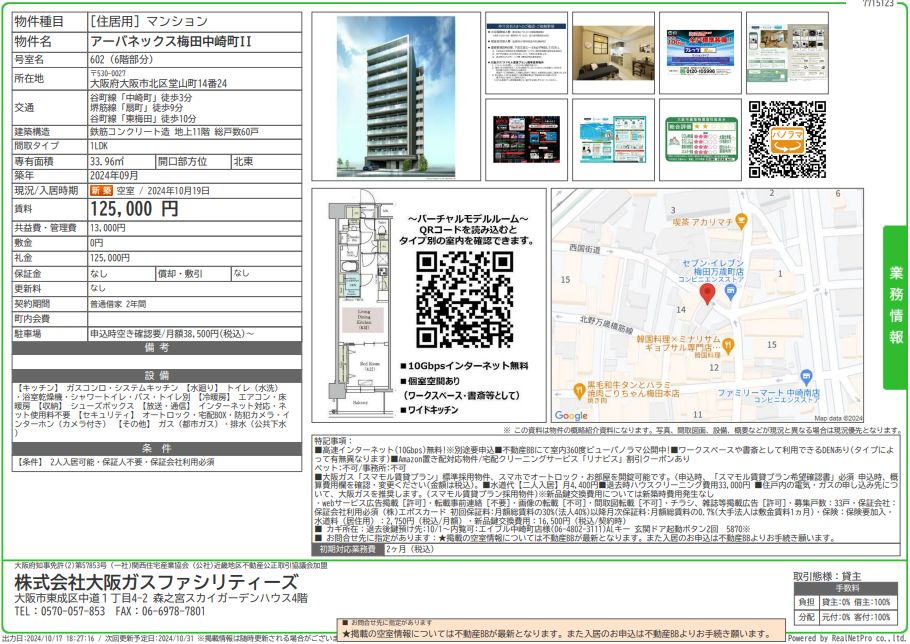Click the 特記事項 heading
The width and height of the screenshot is (910, 644).
tap(334, 442)
